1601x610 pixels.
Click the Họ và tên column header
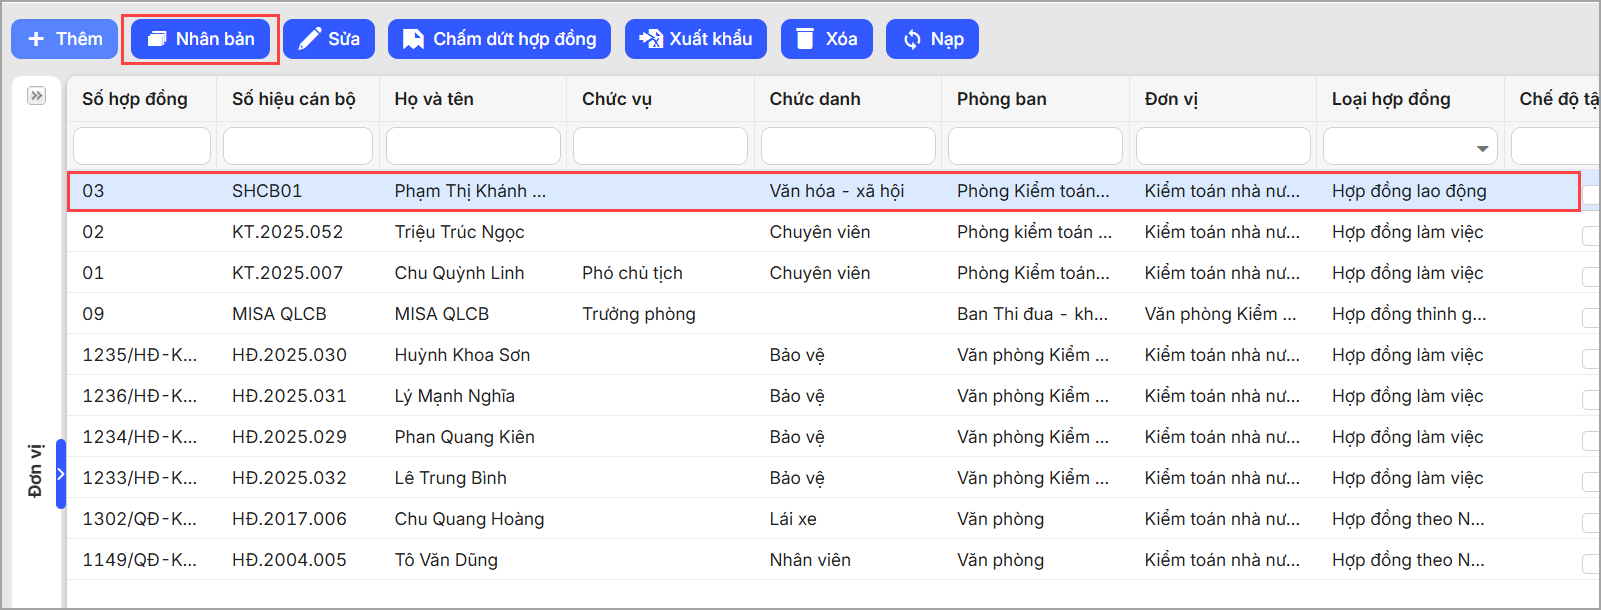coord(434,99)
